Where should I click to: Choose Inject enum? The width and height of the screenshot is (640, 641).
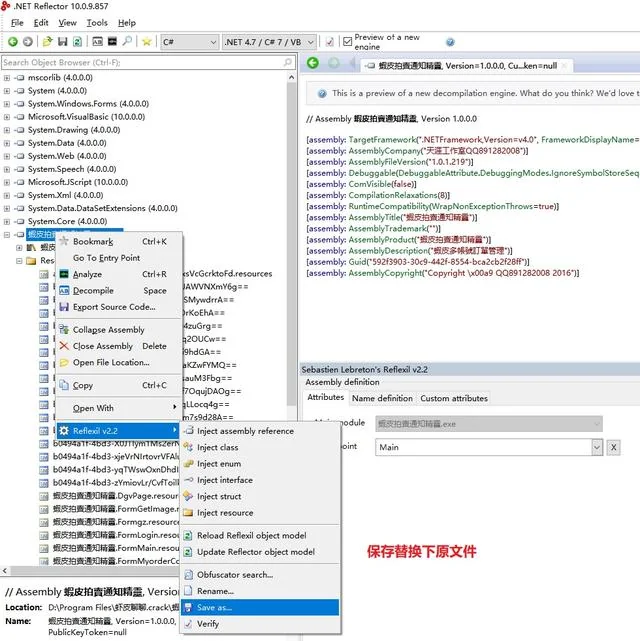tap(260, 464)
